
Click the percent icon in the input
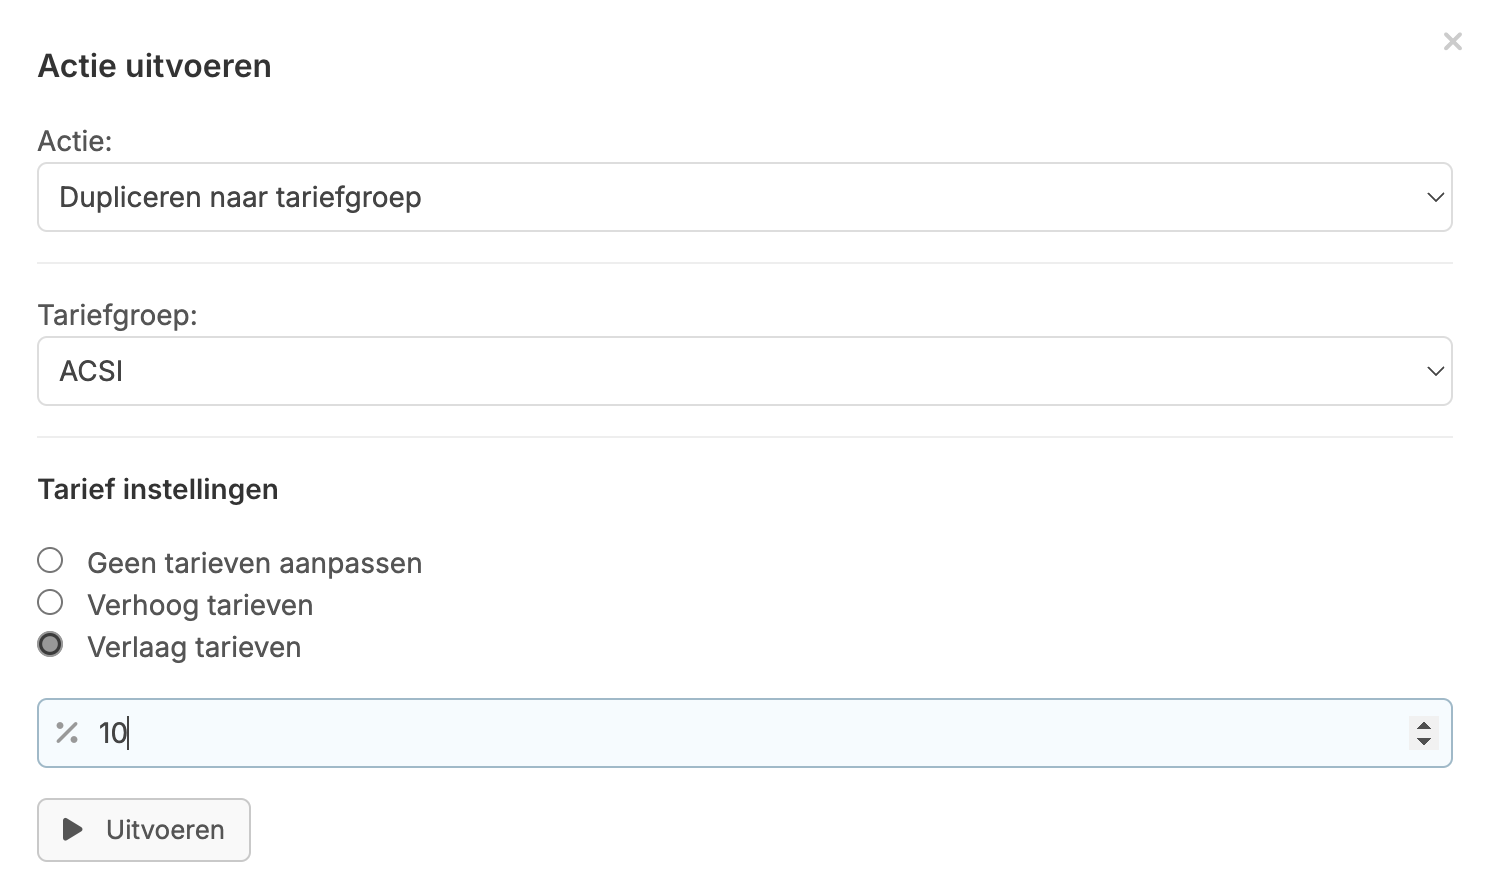click(67, 733)
